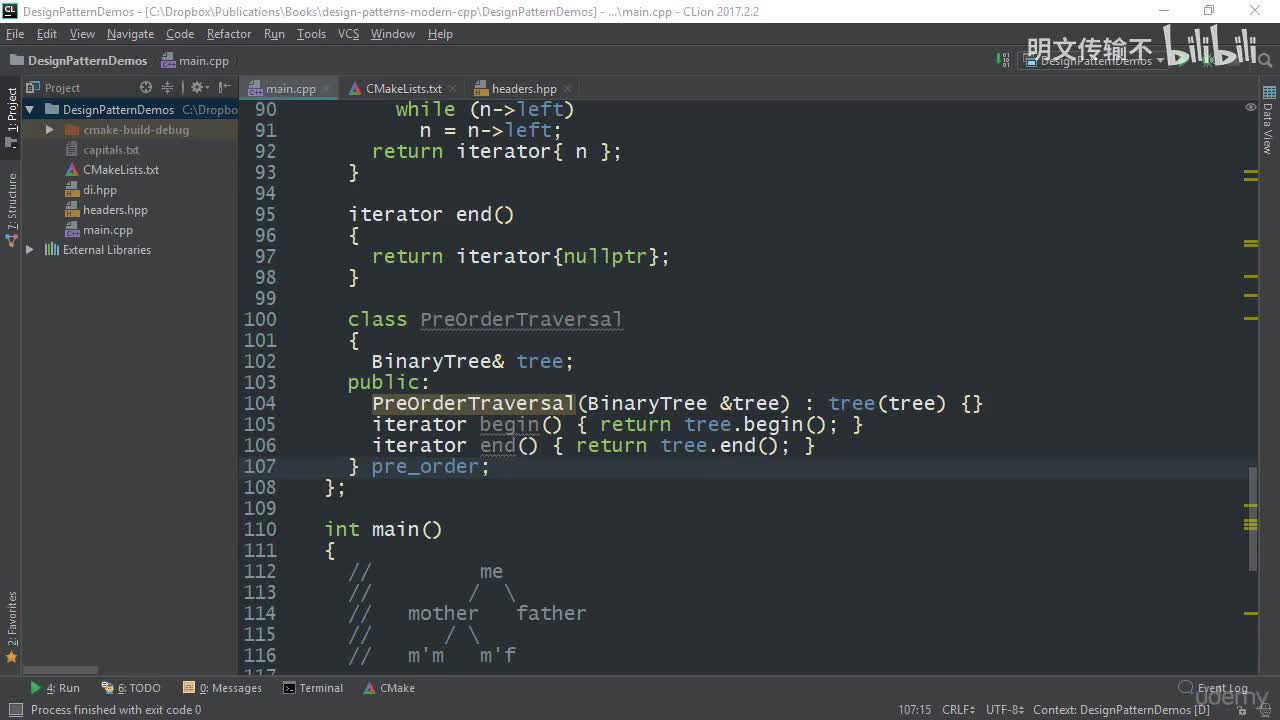
Task: Click 'nullptr' on line 97
Action: [x=605, y=257]
